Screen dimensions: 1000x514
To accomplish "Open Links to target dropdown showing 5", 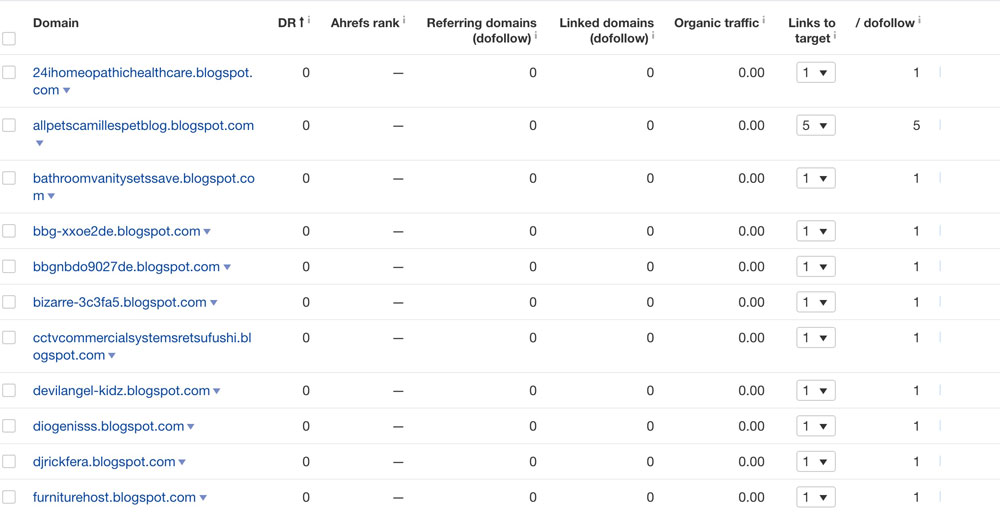I will pyautogui.click(x=815, y=126).
